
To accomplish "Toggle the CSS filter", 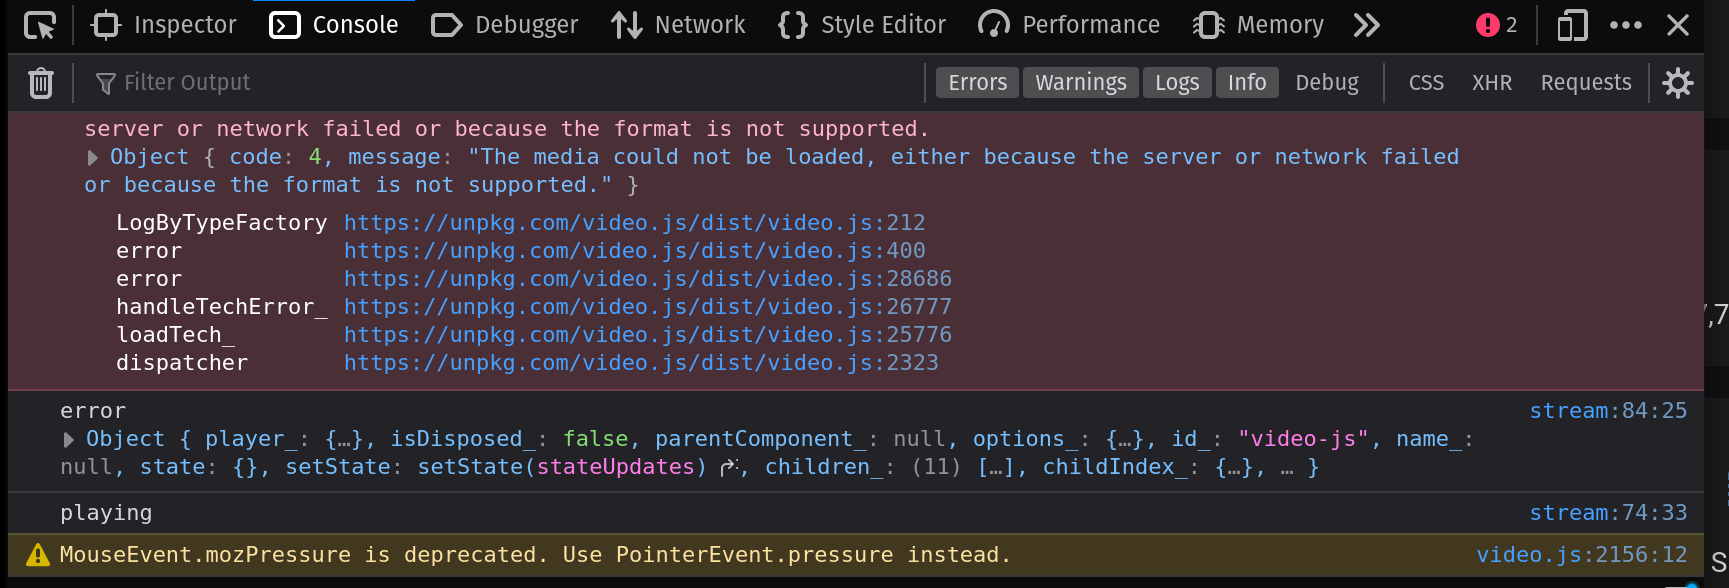I will coord(1425,83).
